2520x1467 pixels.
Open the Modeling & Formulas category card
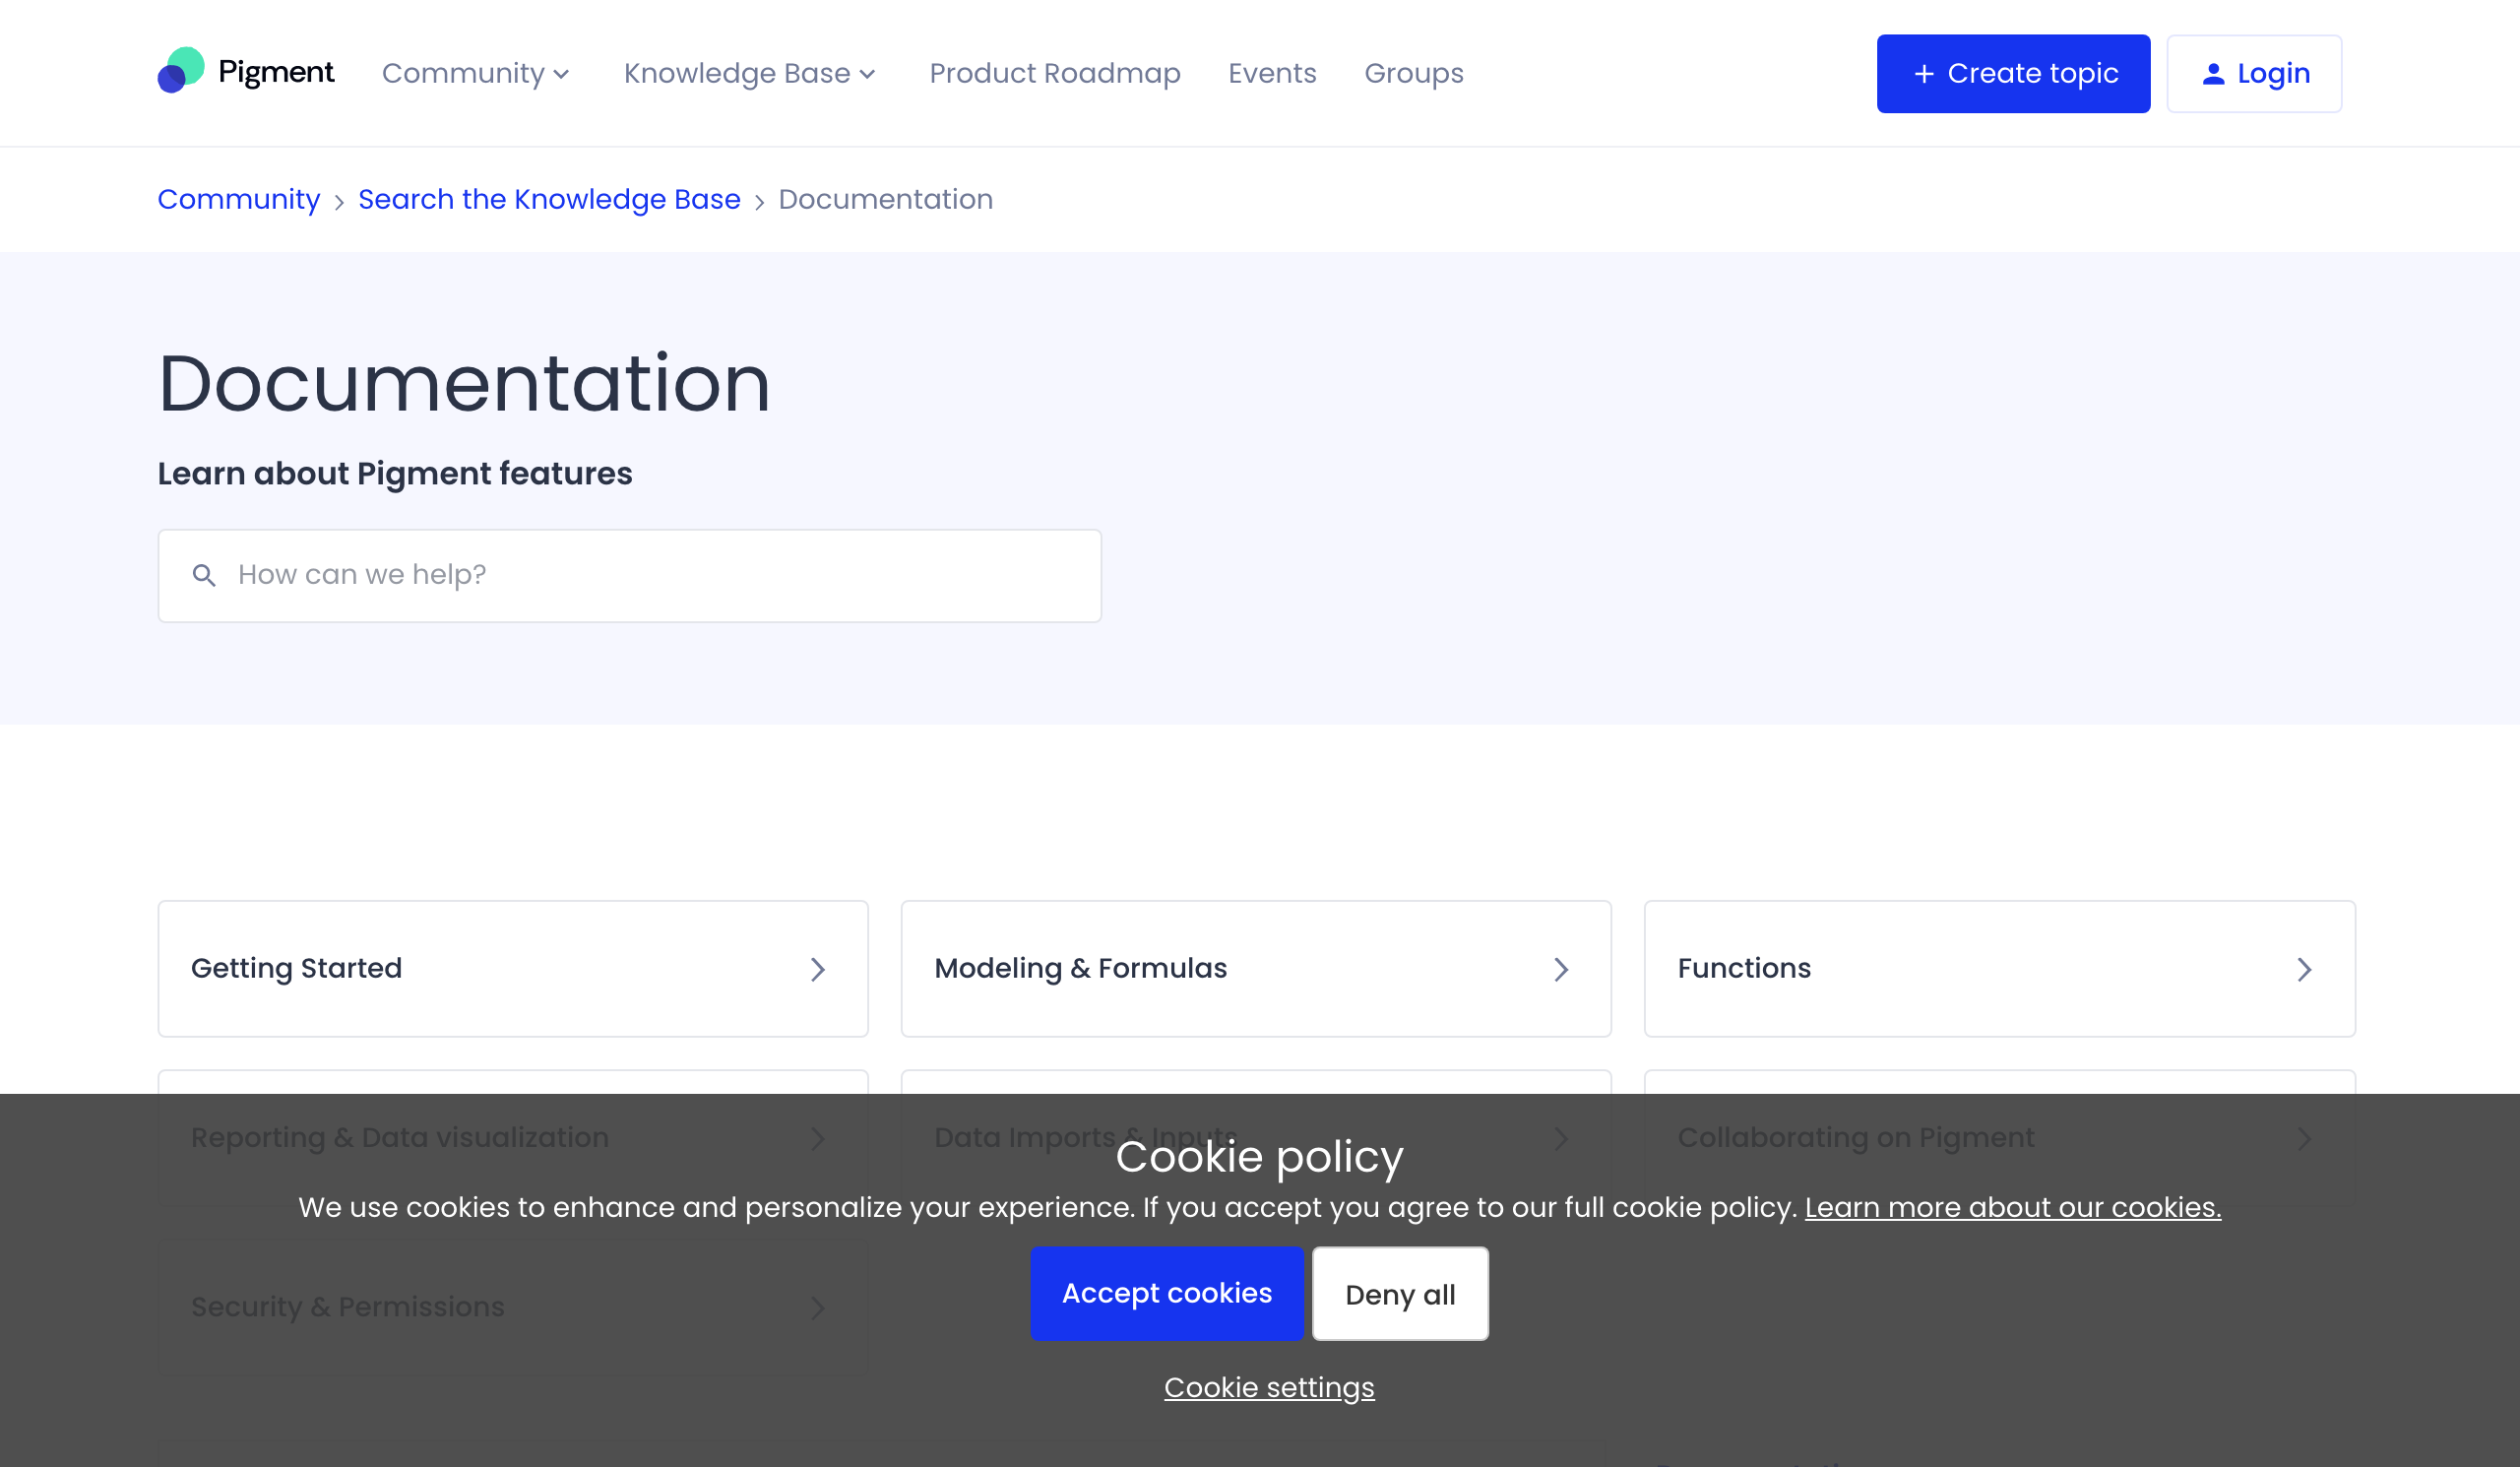pyautogui.click(x=1256, y=969)
